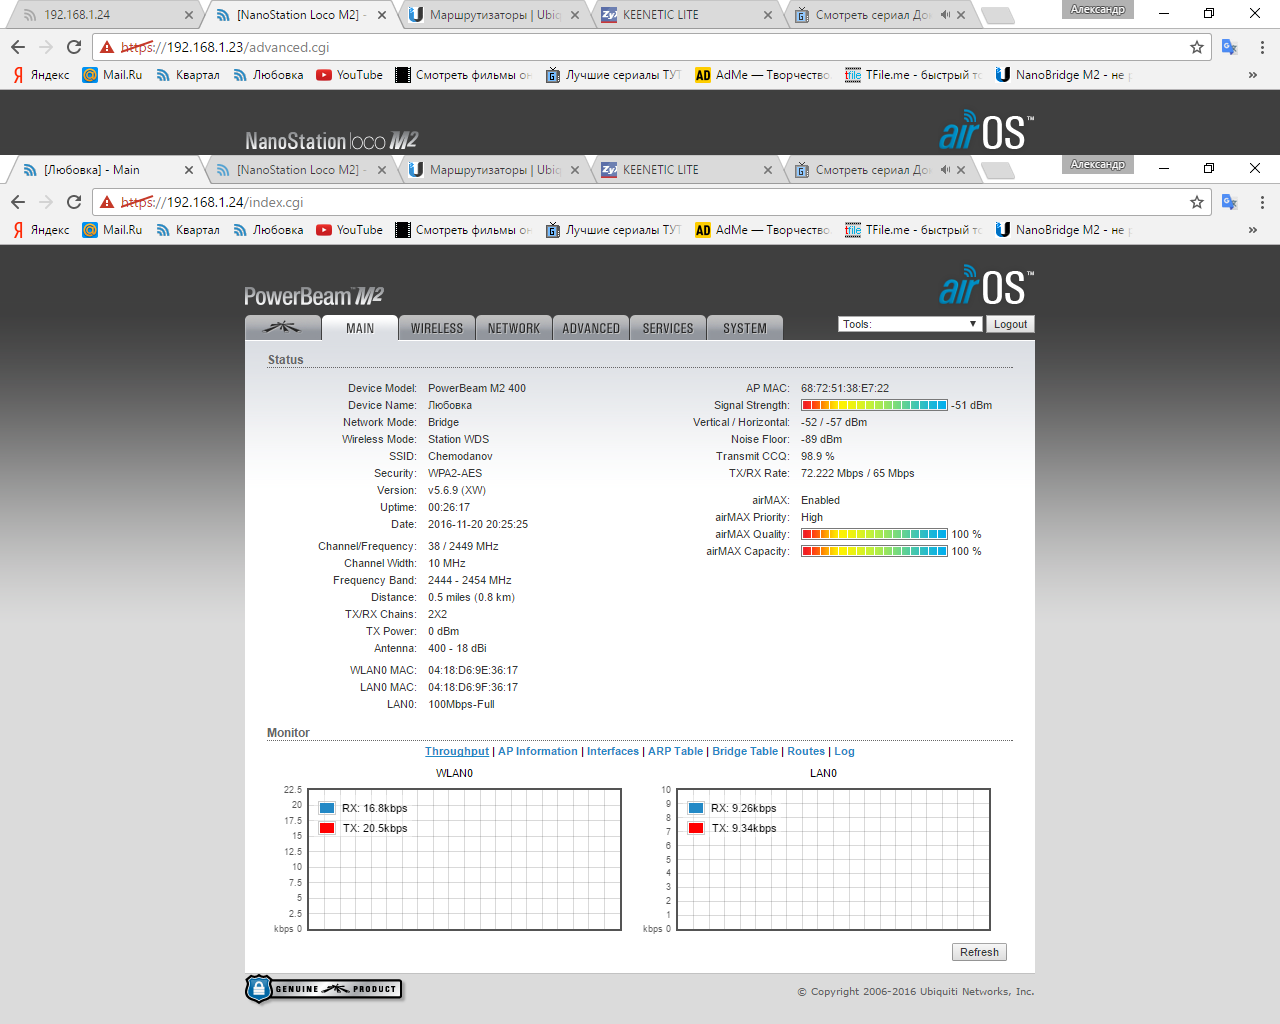Select the SYSTEM tab
This screenshot has height=1024, width=1280.
[745, 328]
